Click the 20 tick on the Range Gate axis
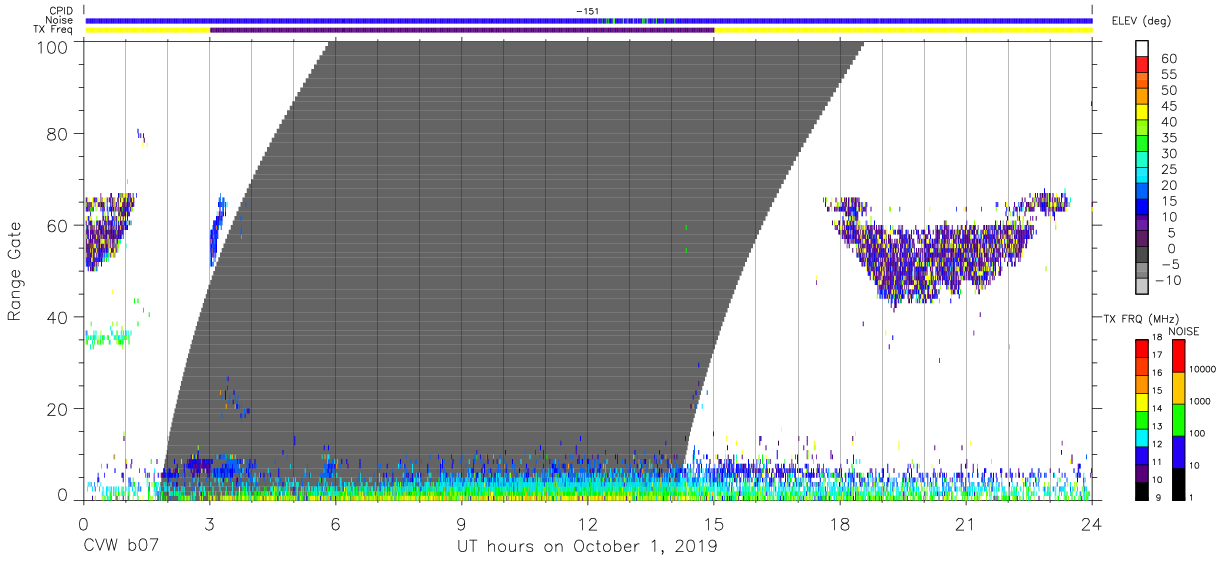 click(x=57, y=409)
